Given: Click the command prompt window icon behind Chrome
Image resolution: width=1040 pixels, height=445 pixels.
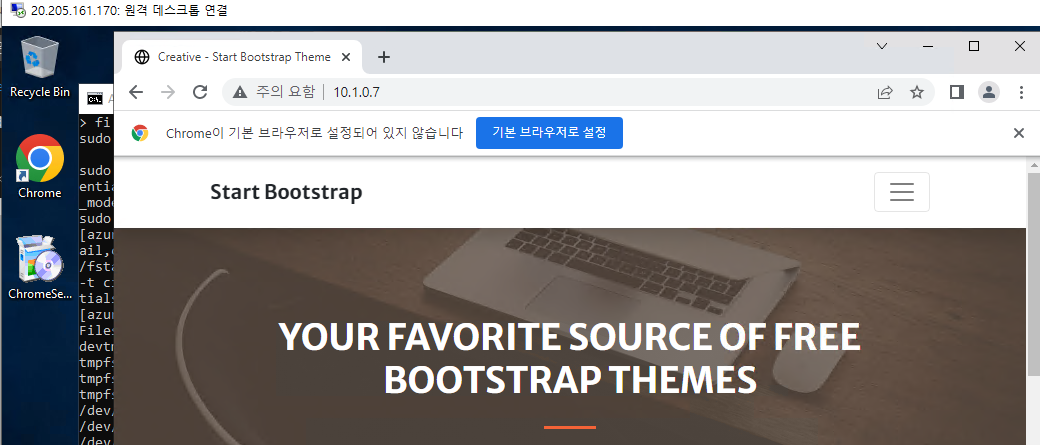Looking at the screenshot, I should pos(95,99).
